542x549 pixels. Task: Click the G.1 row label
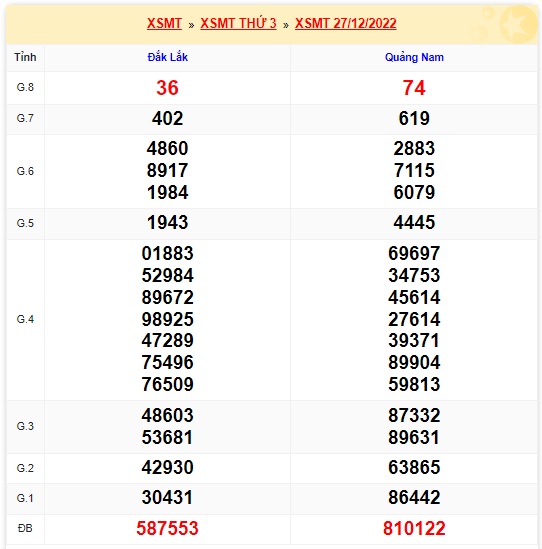point(25,498)
